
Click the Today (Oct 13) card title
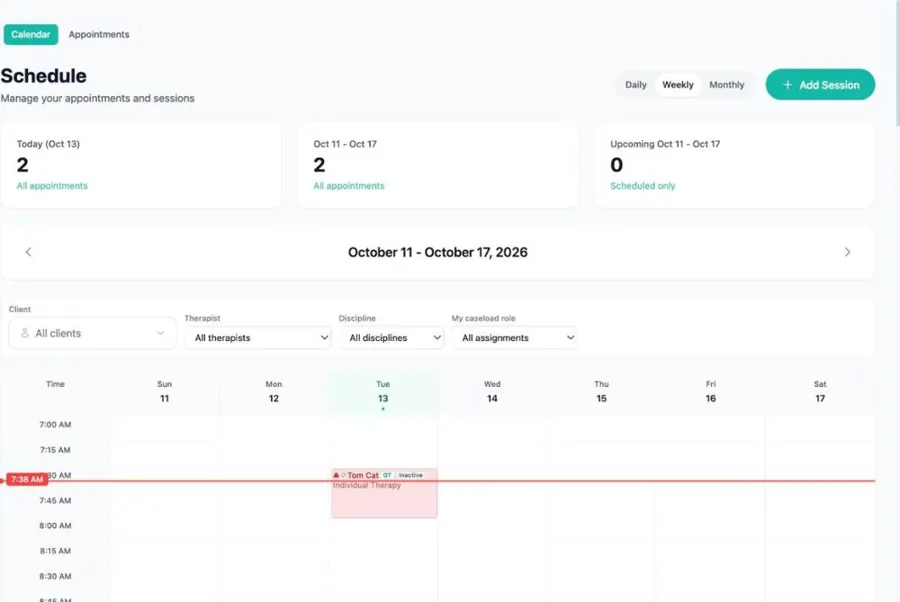(x=48, y=144)
